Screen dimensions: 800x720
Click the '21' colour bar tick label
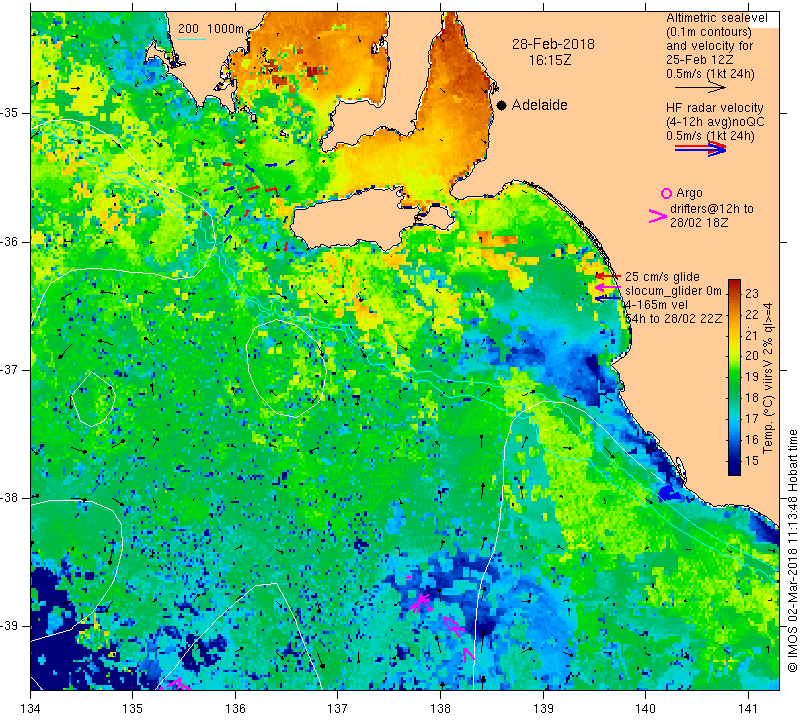point(751,335)
